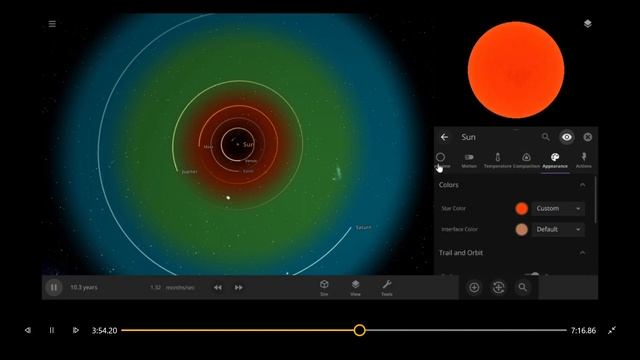Click the months/sec time step value

(172, 288)
